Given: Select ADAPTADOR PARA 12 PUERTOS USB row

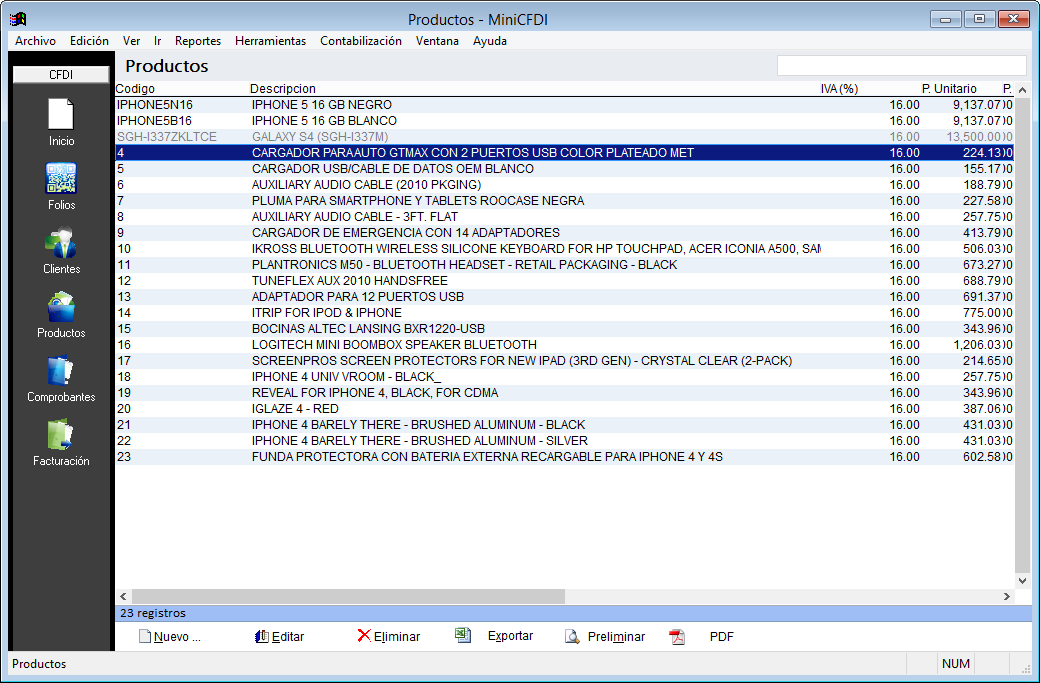Looking at the screenshot, I should point(564,296).
